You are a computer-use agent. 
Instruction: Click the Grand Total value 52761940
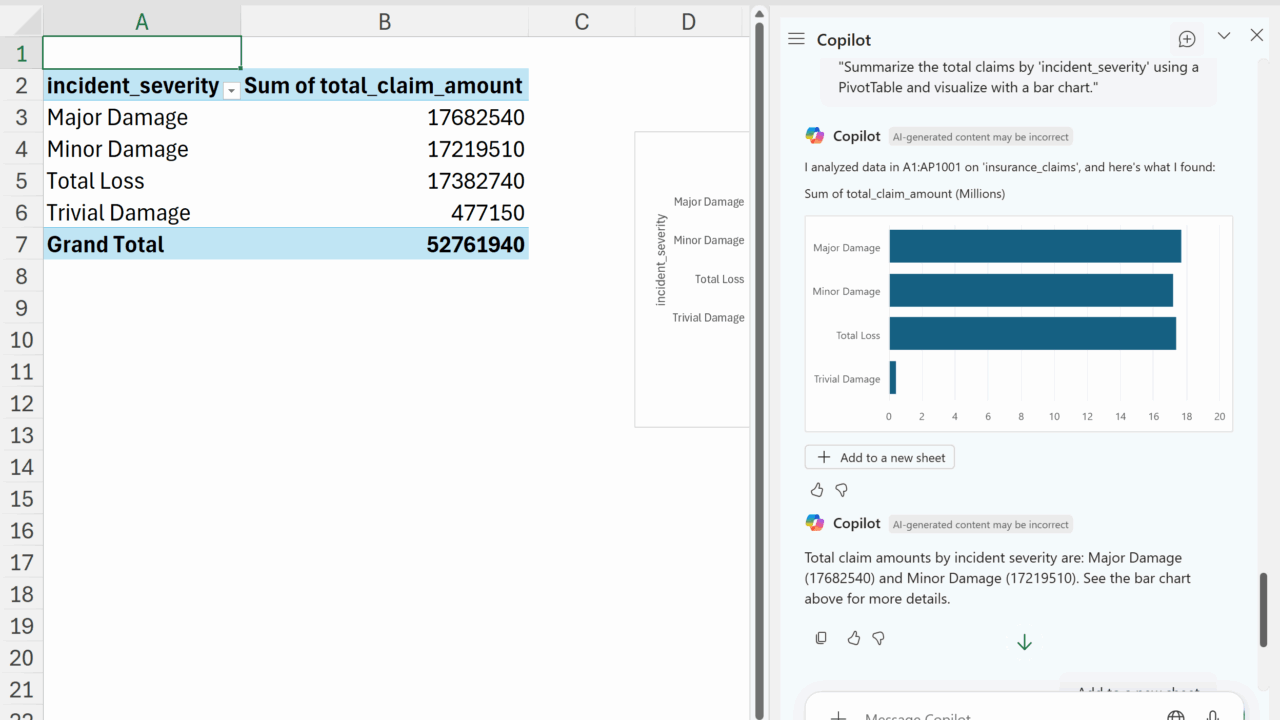[475, 245]
